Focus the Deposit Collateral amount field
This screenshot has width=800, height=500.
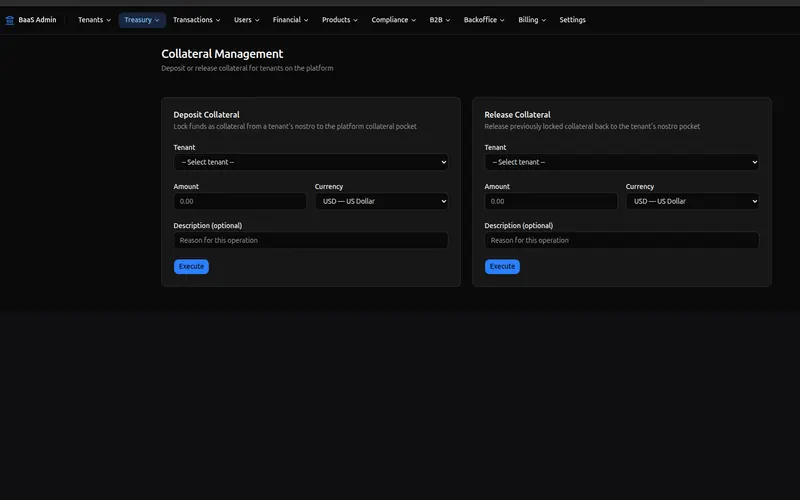click(240, 202)
